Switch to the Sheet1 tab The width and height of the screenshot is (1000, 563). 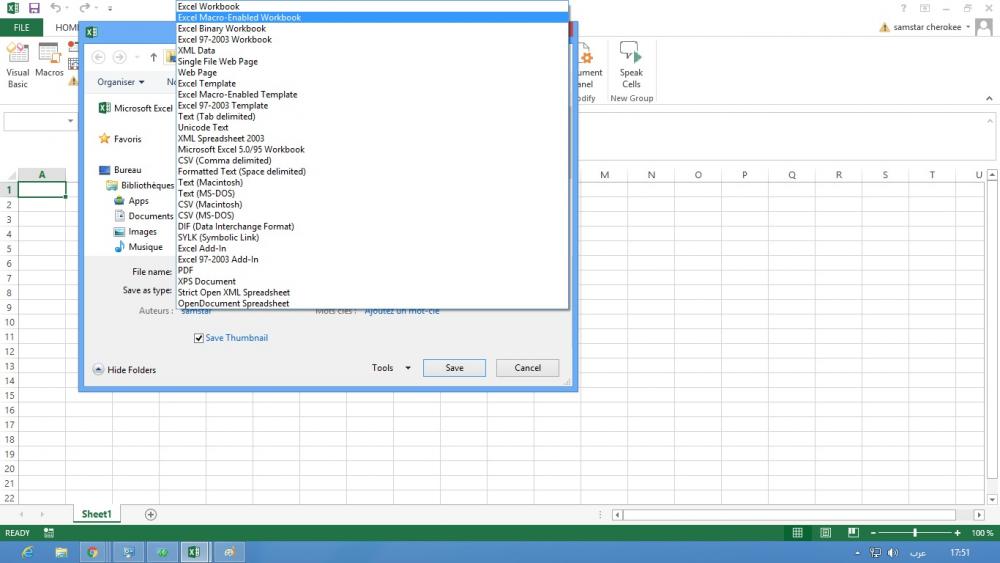click(96, 514)
